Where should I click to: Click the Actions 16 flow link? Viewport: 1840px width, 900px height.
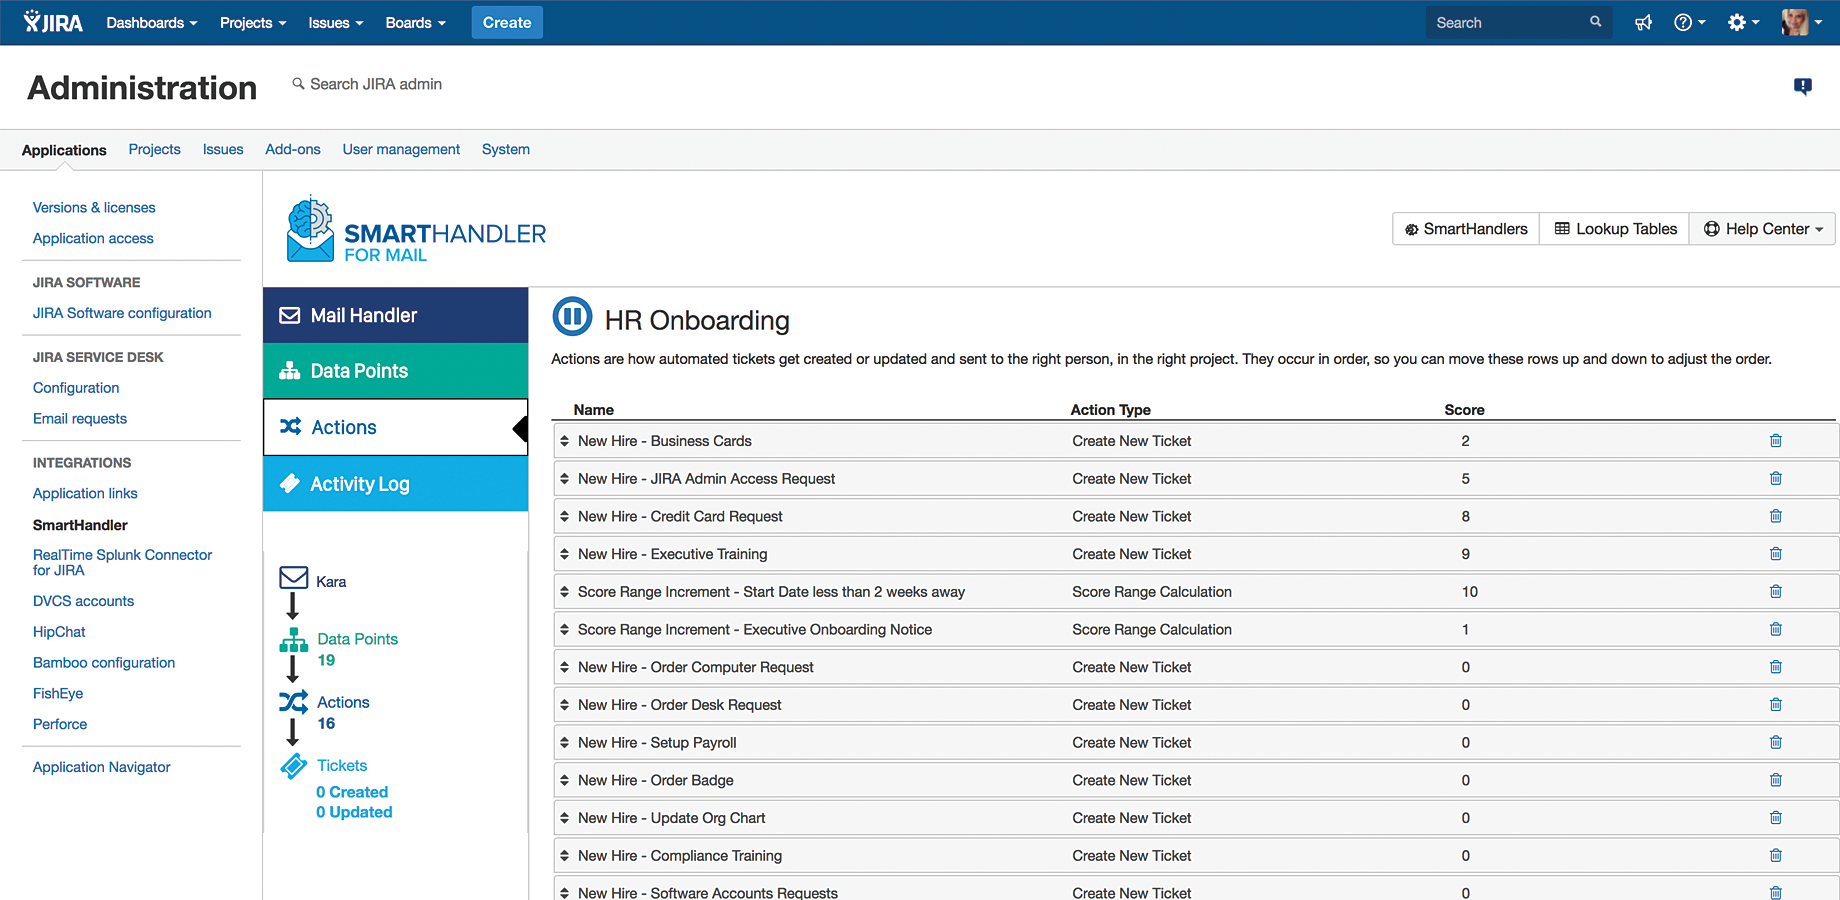343,713
